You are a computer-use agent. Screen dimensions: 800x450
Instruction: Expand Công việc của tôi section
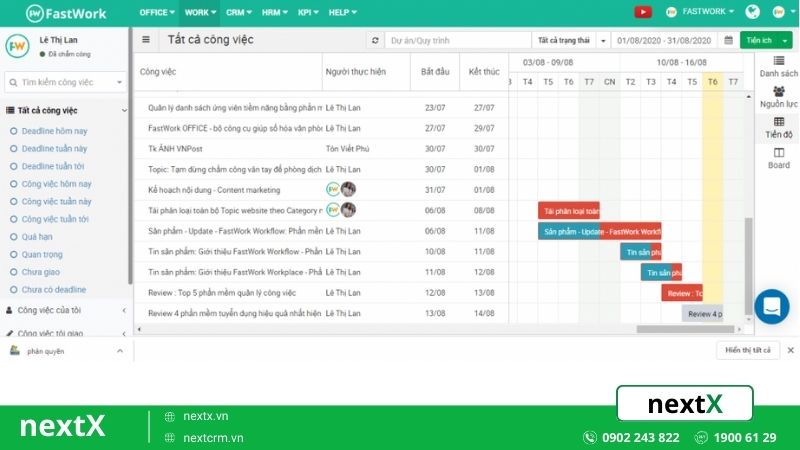coord(124,310)
